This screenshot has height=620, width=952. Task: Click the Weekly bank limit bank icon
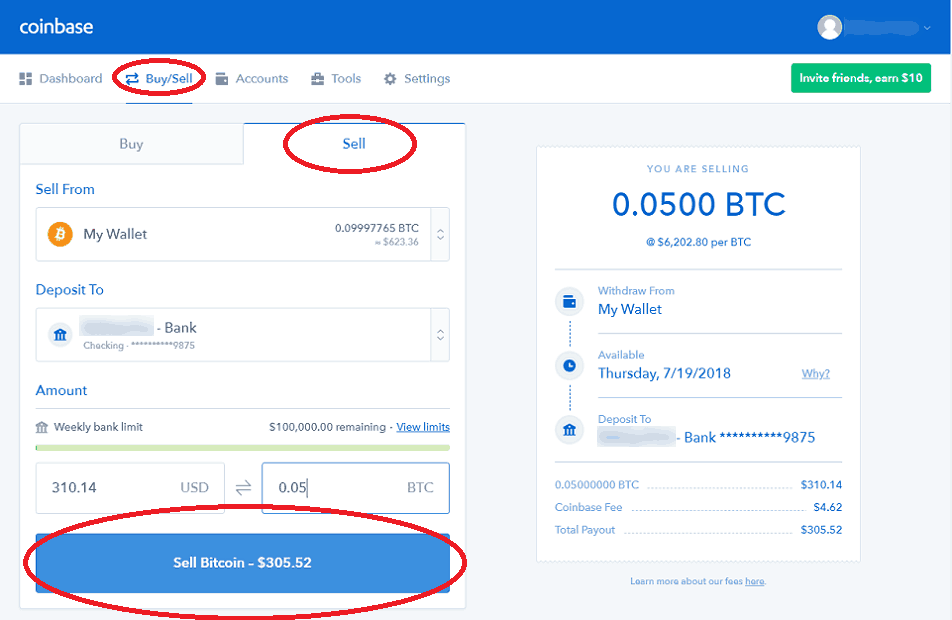tap(41, 427)
